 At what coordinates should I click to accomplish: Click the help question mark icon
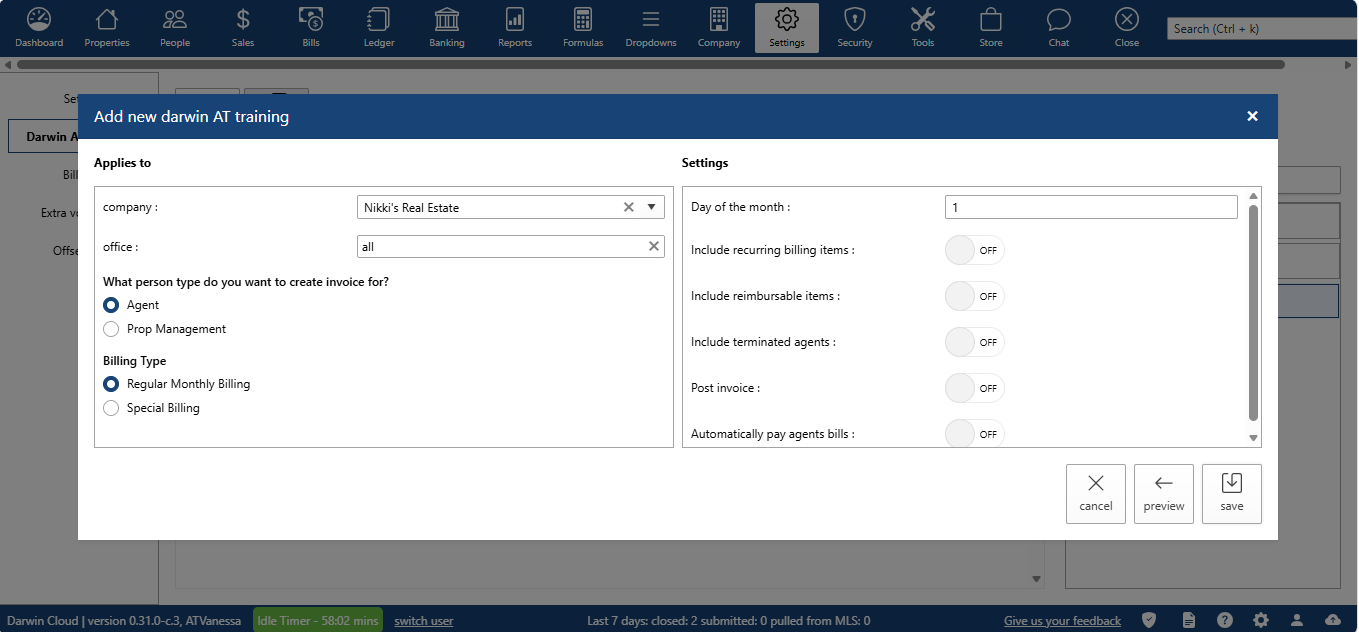(x=1224, y=620)
